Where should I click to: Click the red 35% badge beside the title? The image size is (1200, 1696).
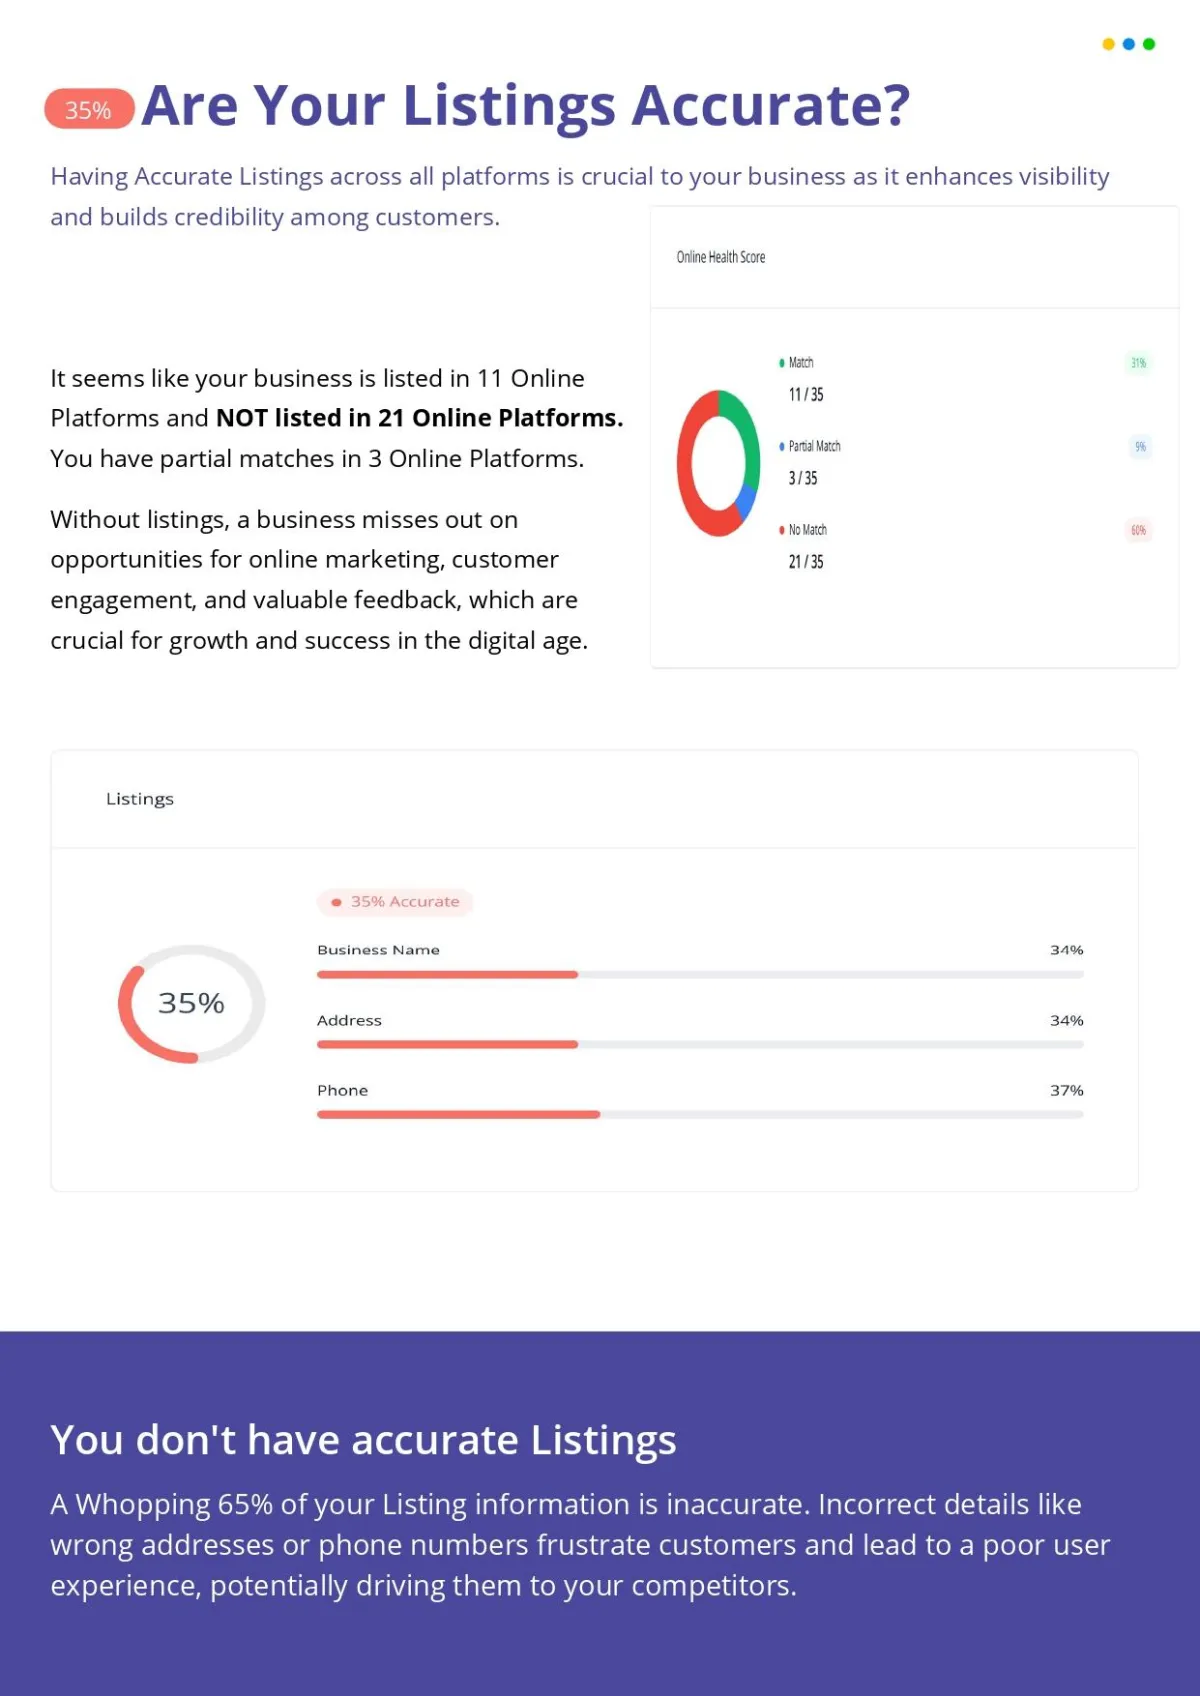coord(89,109)
